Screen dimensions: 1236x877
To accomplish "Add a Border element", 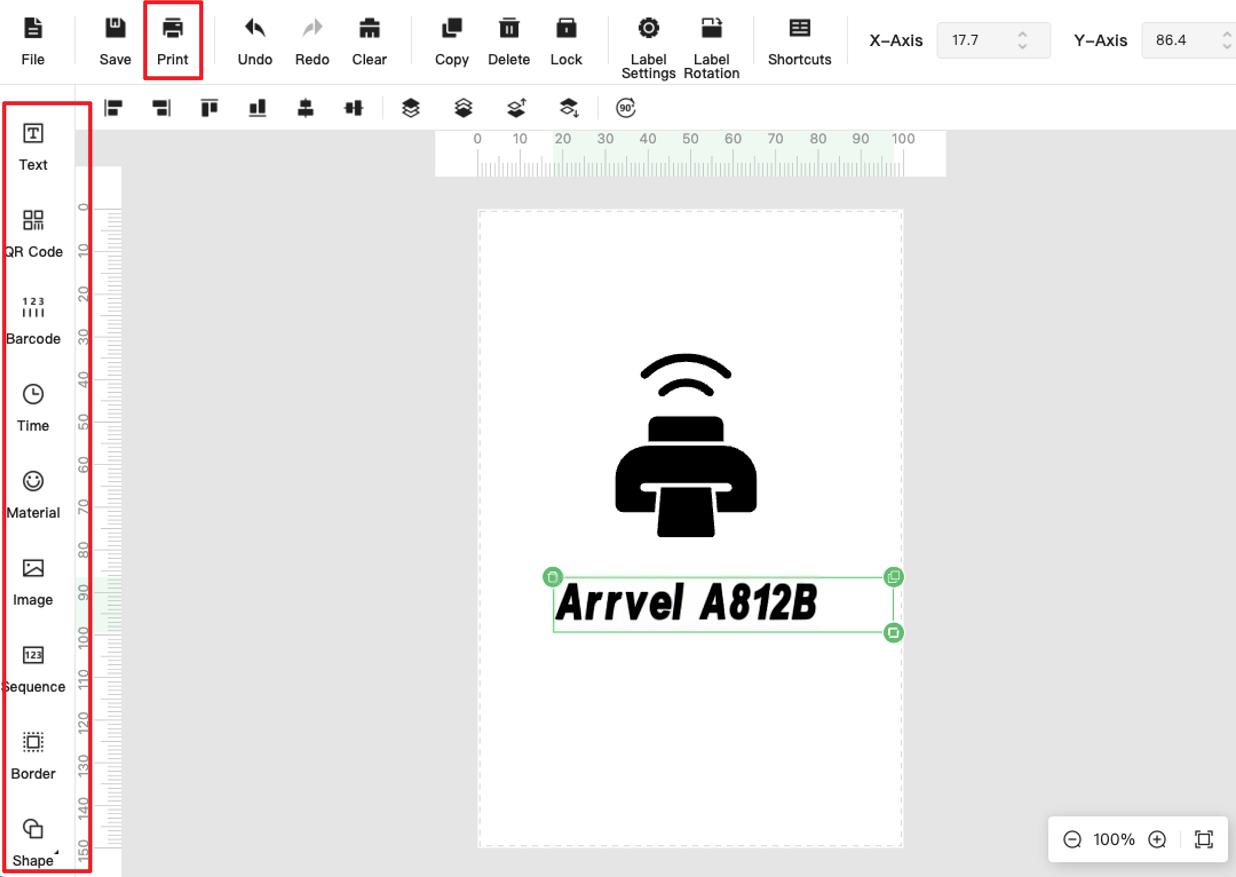I will coord(33,755).
